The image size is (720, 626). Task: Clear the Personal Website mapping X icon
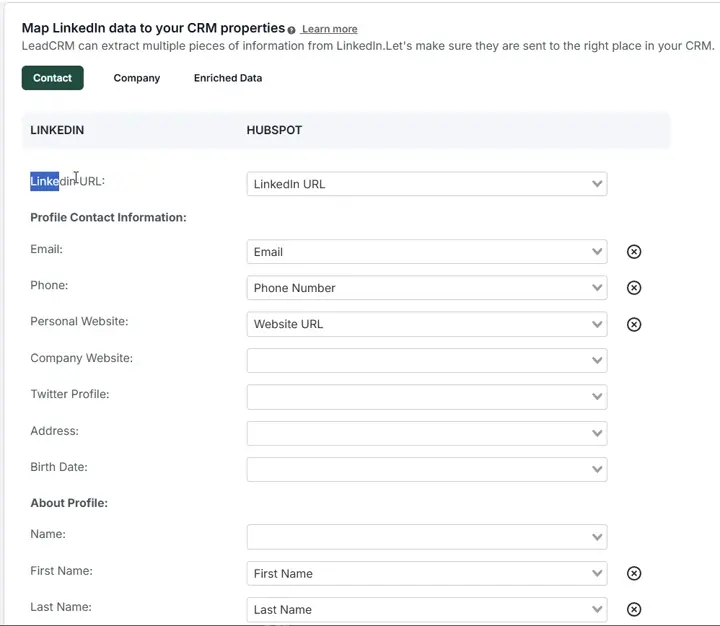[x=634, y=324]
